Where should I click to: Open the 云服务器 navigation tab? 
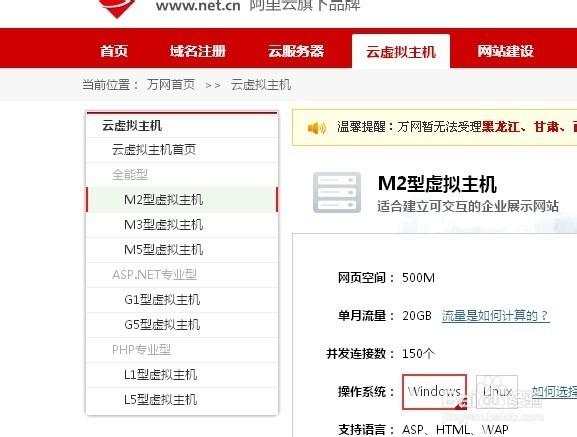[x=296, y=51]
